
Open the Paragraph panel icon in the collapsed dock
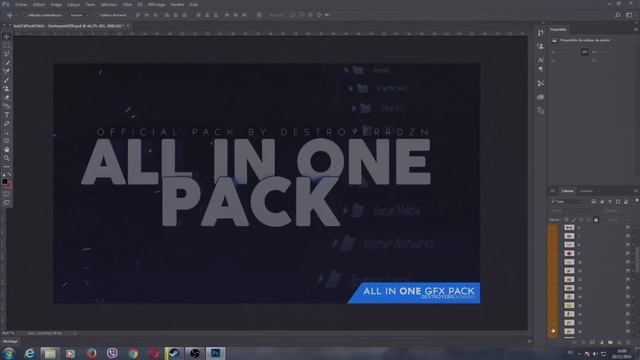tap(540, 69)
